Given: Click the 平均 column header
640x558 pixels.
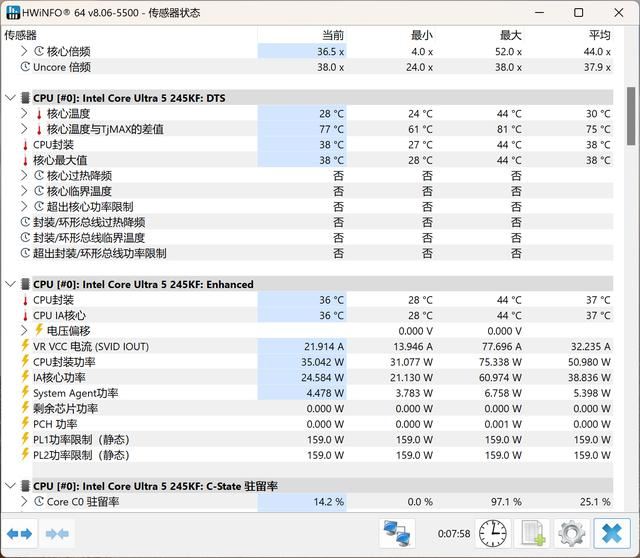Looking at the screenshot, I should tap(600, 35).
